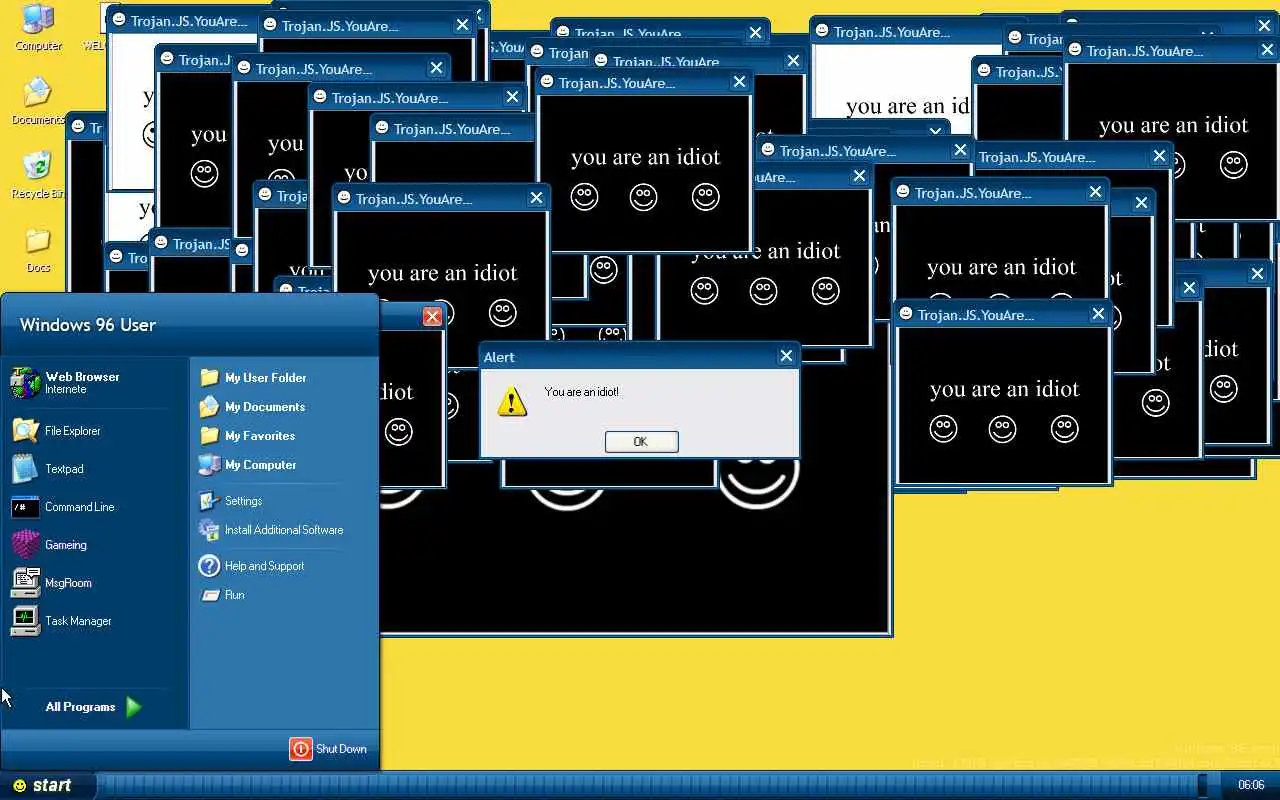Open the Command Line icon
The image size is (1280, 800).
tap(25, 507)
